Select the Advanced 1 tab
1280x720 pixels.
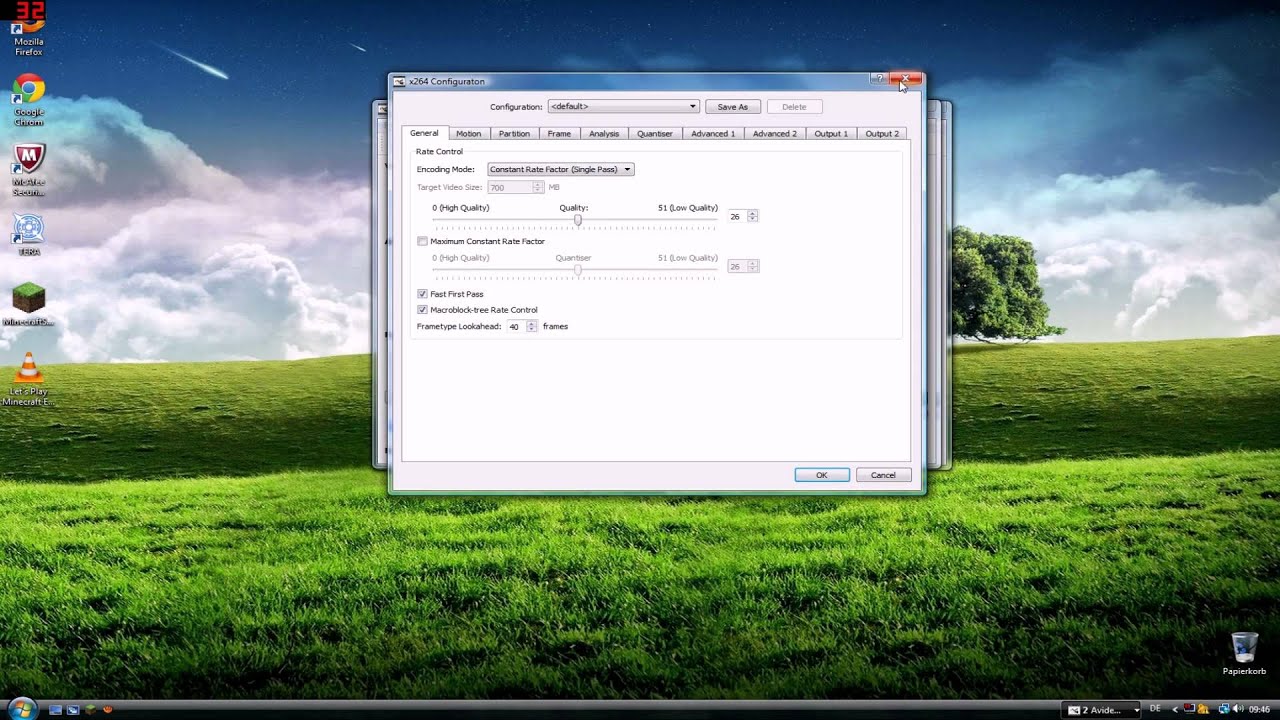(713, 133)
